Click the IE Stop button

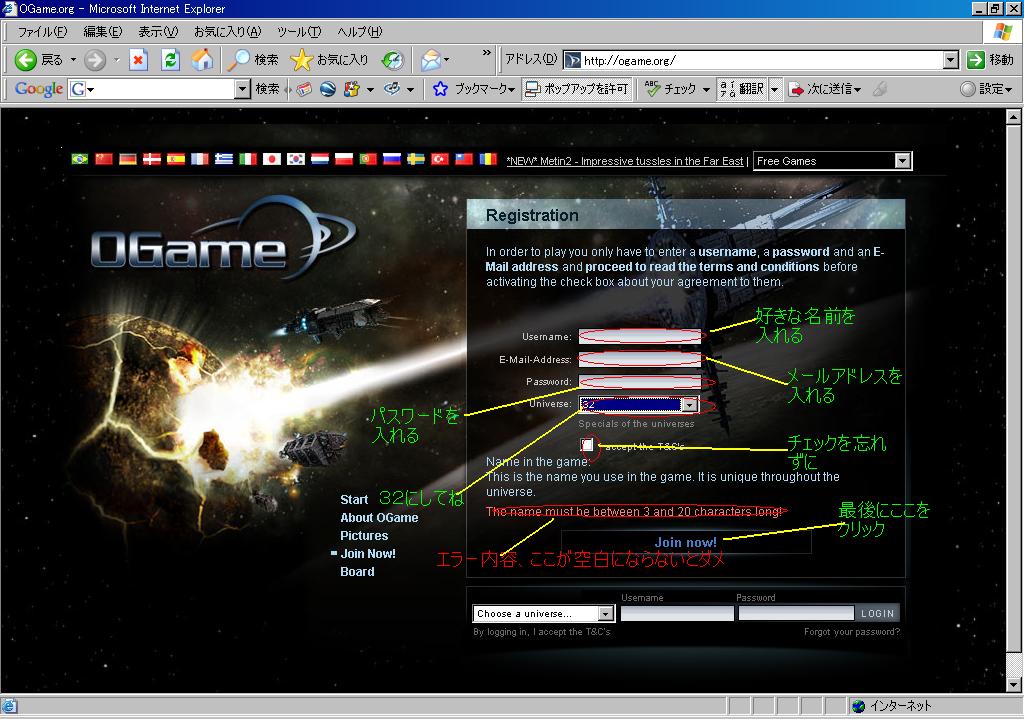click(138, 60)
